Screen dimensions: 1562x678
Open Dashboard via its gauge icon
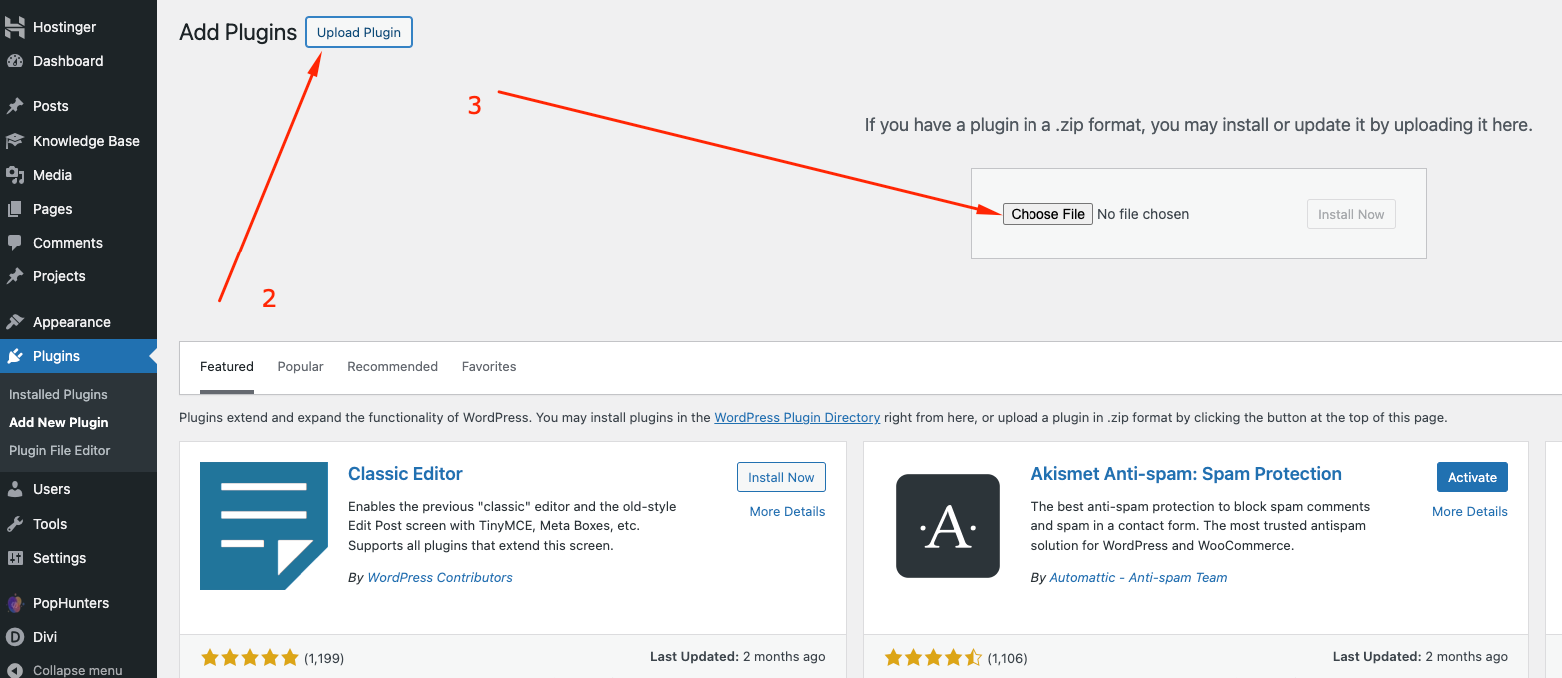[x=15, y=61]
